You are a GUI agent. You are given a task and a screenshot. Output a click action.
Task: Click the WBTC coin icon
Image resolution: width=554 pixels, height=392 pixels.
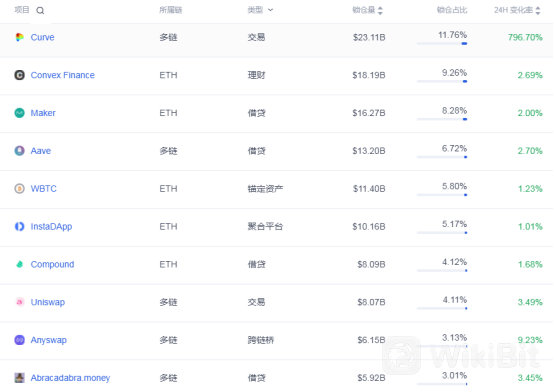pyautogui.click(x=19, y=188)
